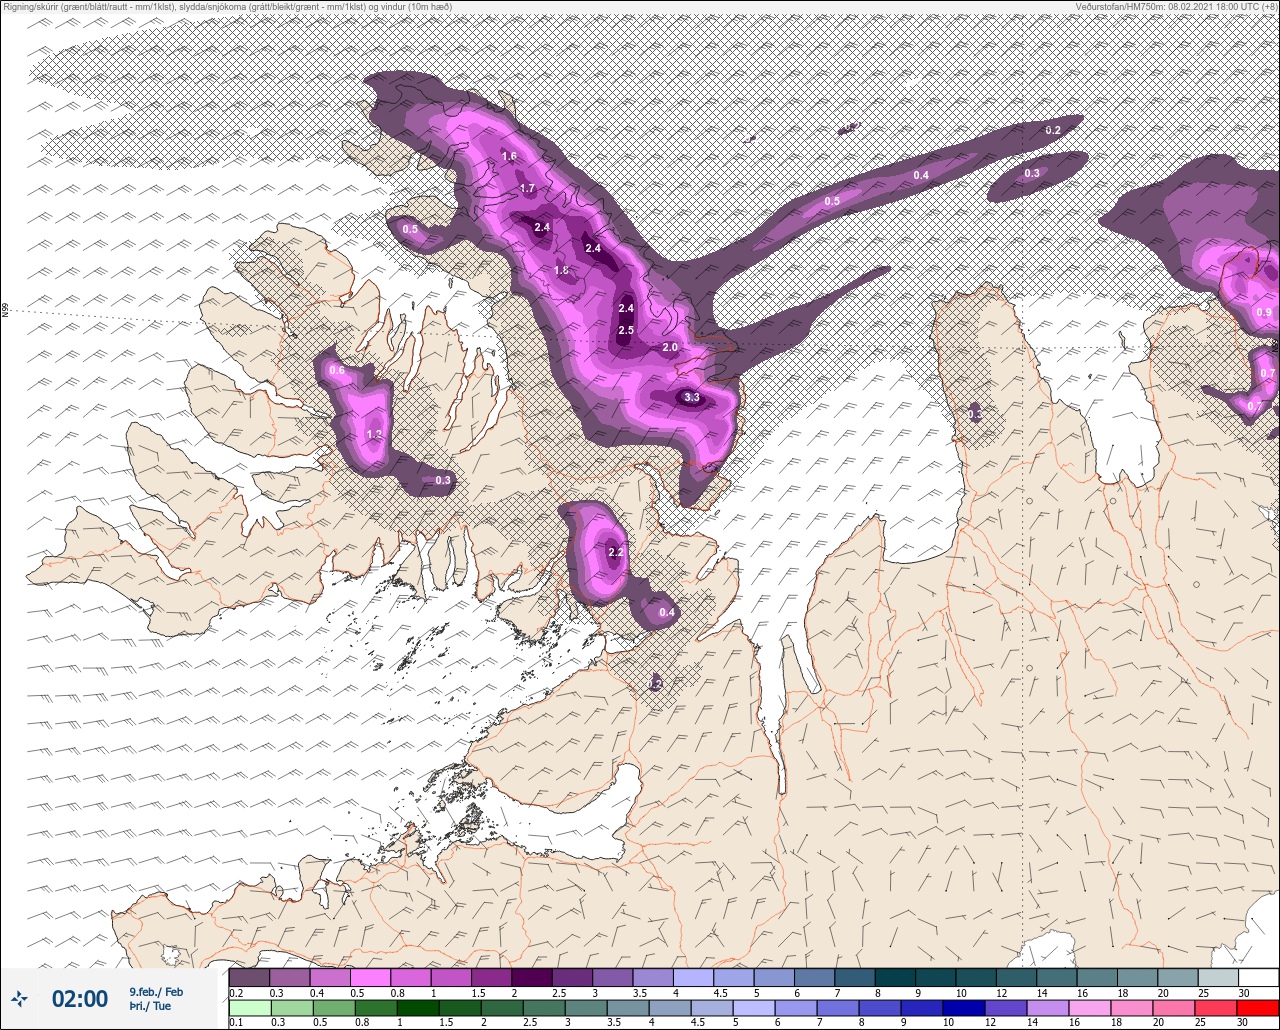
Task: Click the 2.0 value label on the map
Action: click(670, 347)
